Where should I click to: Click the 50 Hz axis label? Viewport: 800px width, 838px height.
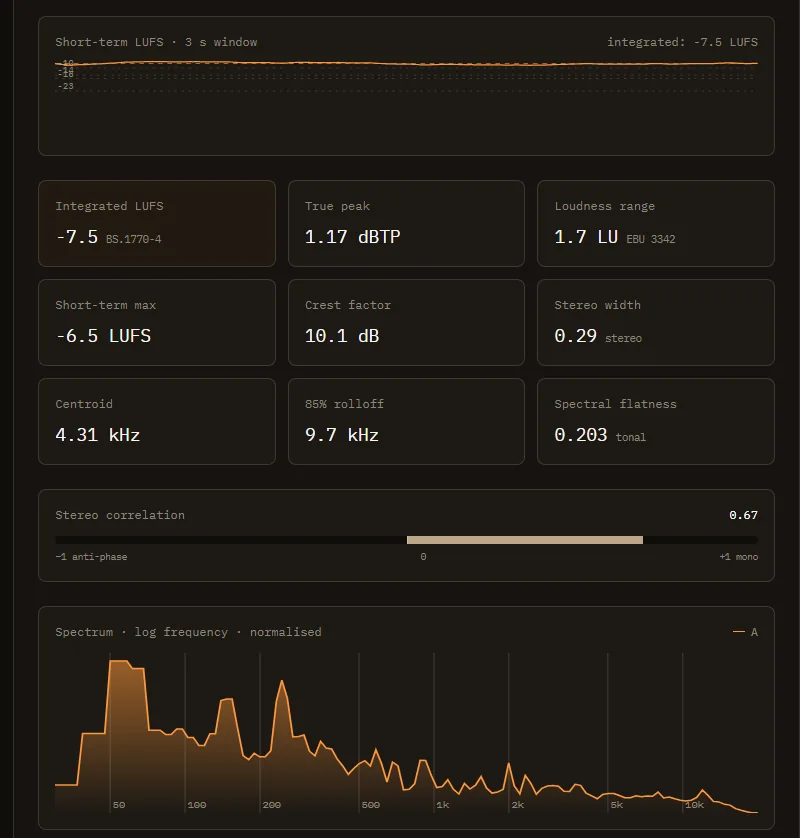coord(119,805)
